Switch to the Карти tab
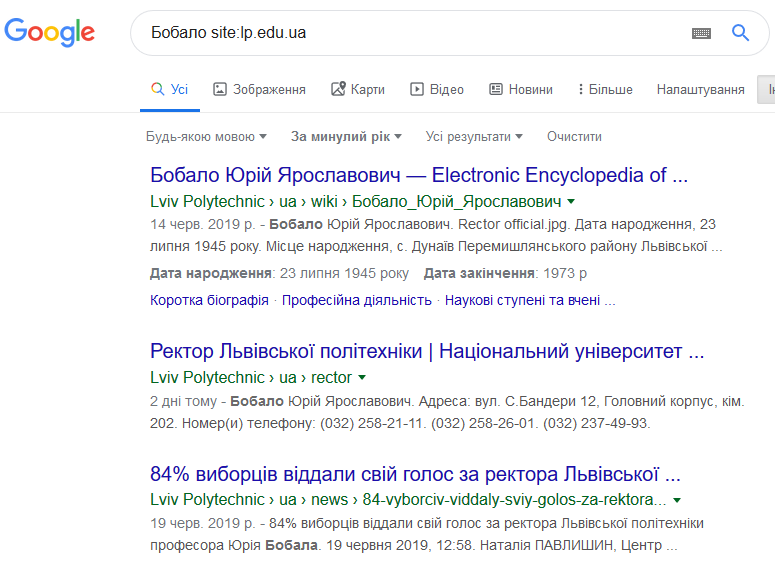Image resolution: width=775 pixels, height=568 pixels. click(358, 89)
